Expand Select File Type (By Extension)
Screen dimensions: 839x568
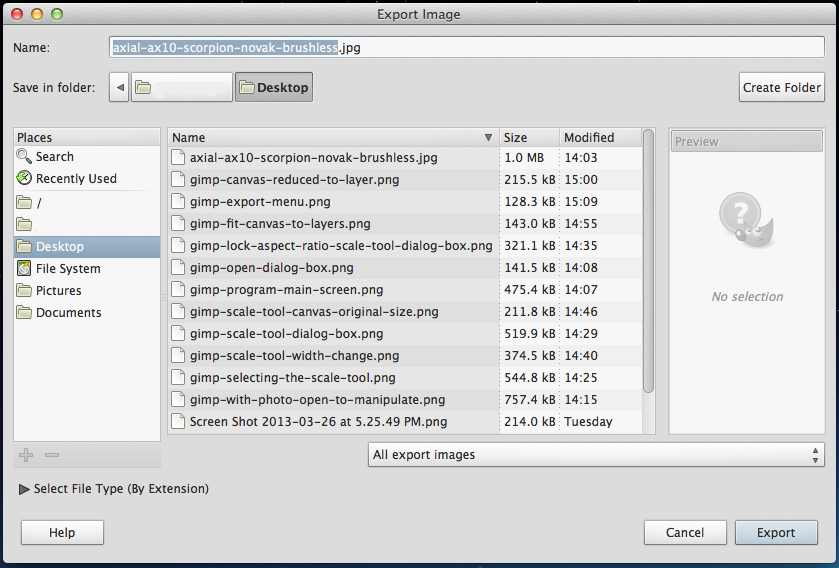(x=25, y=489)
